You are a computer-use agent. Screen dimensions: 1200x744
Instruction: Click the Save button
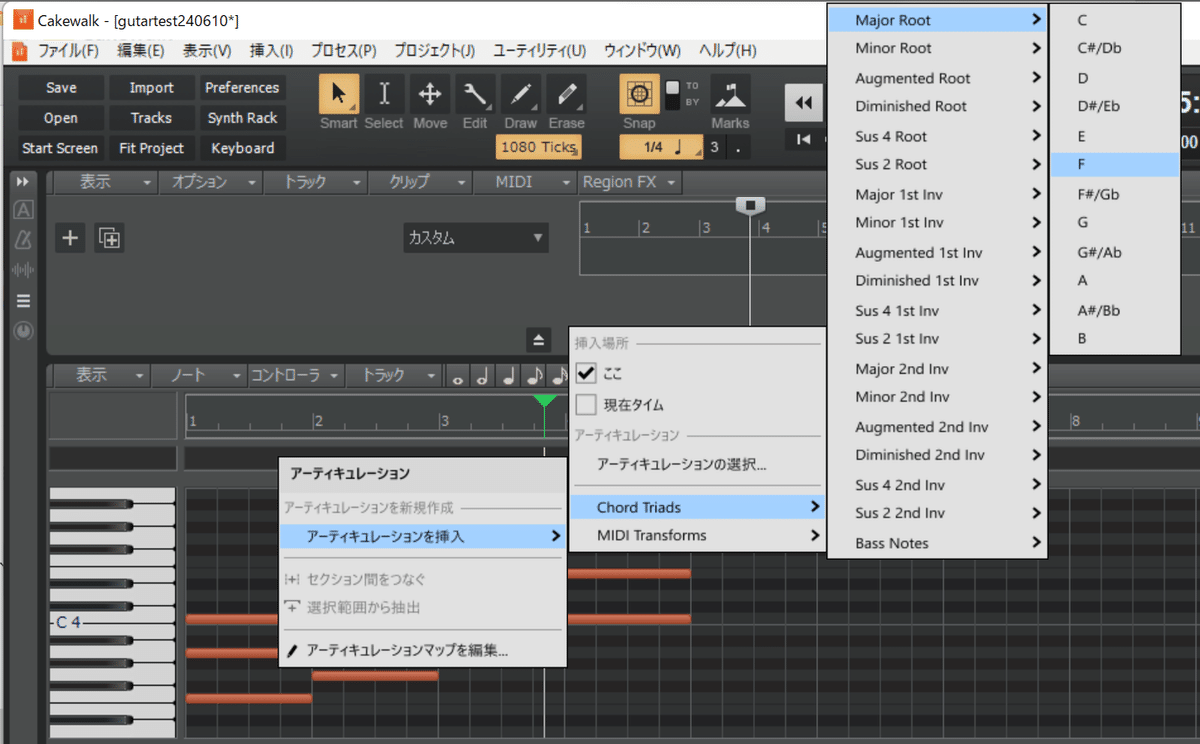(x=60, y=87)
